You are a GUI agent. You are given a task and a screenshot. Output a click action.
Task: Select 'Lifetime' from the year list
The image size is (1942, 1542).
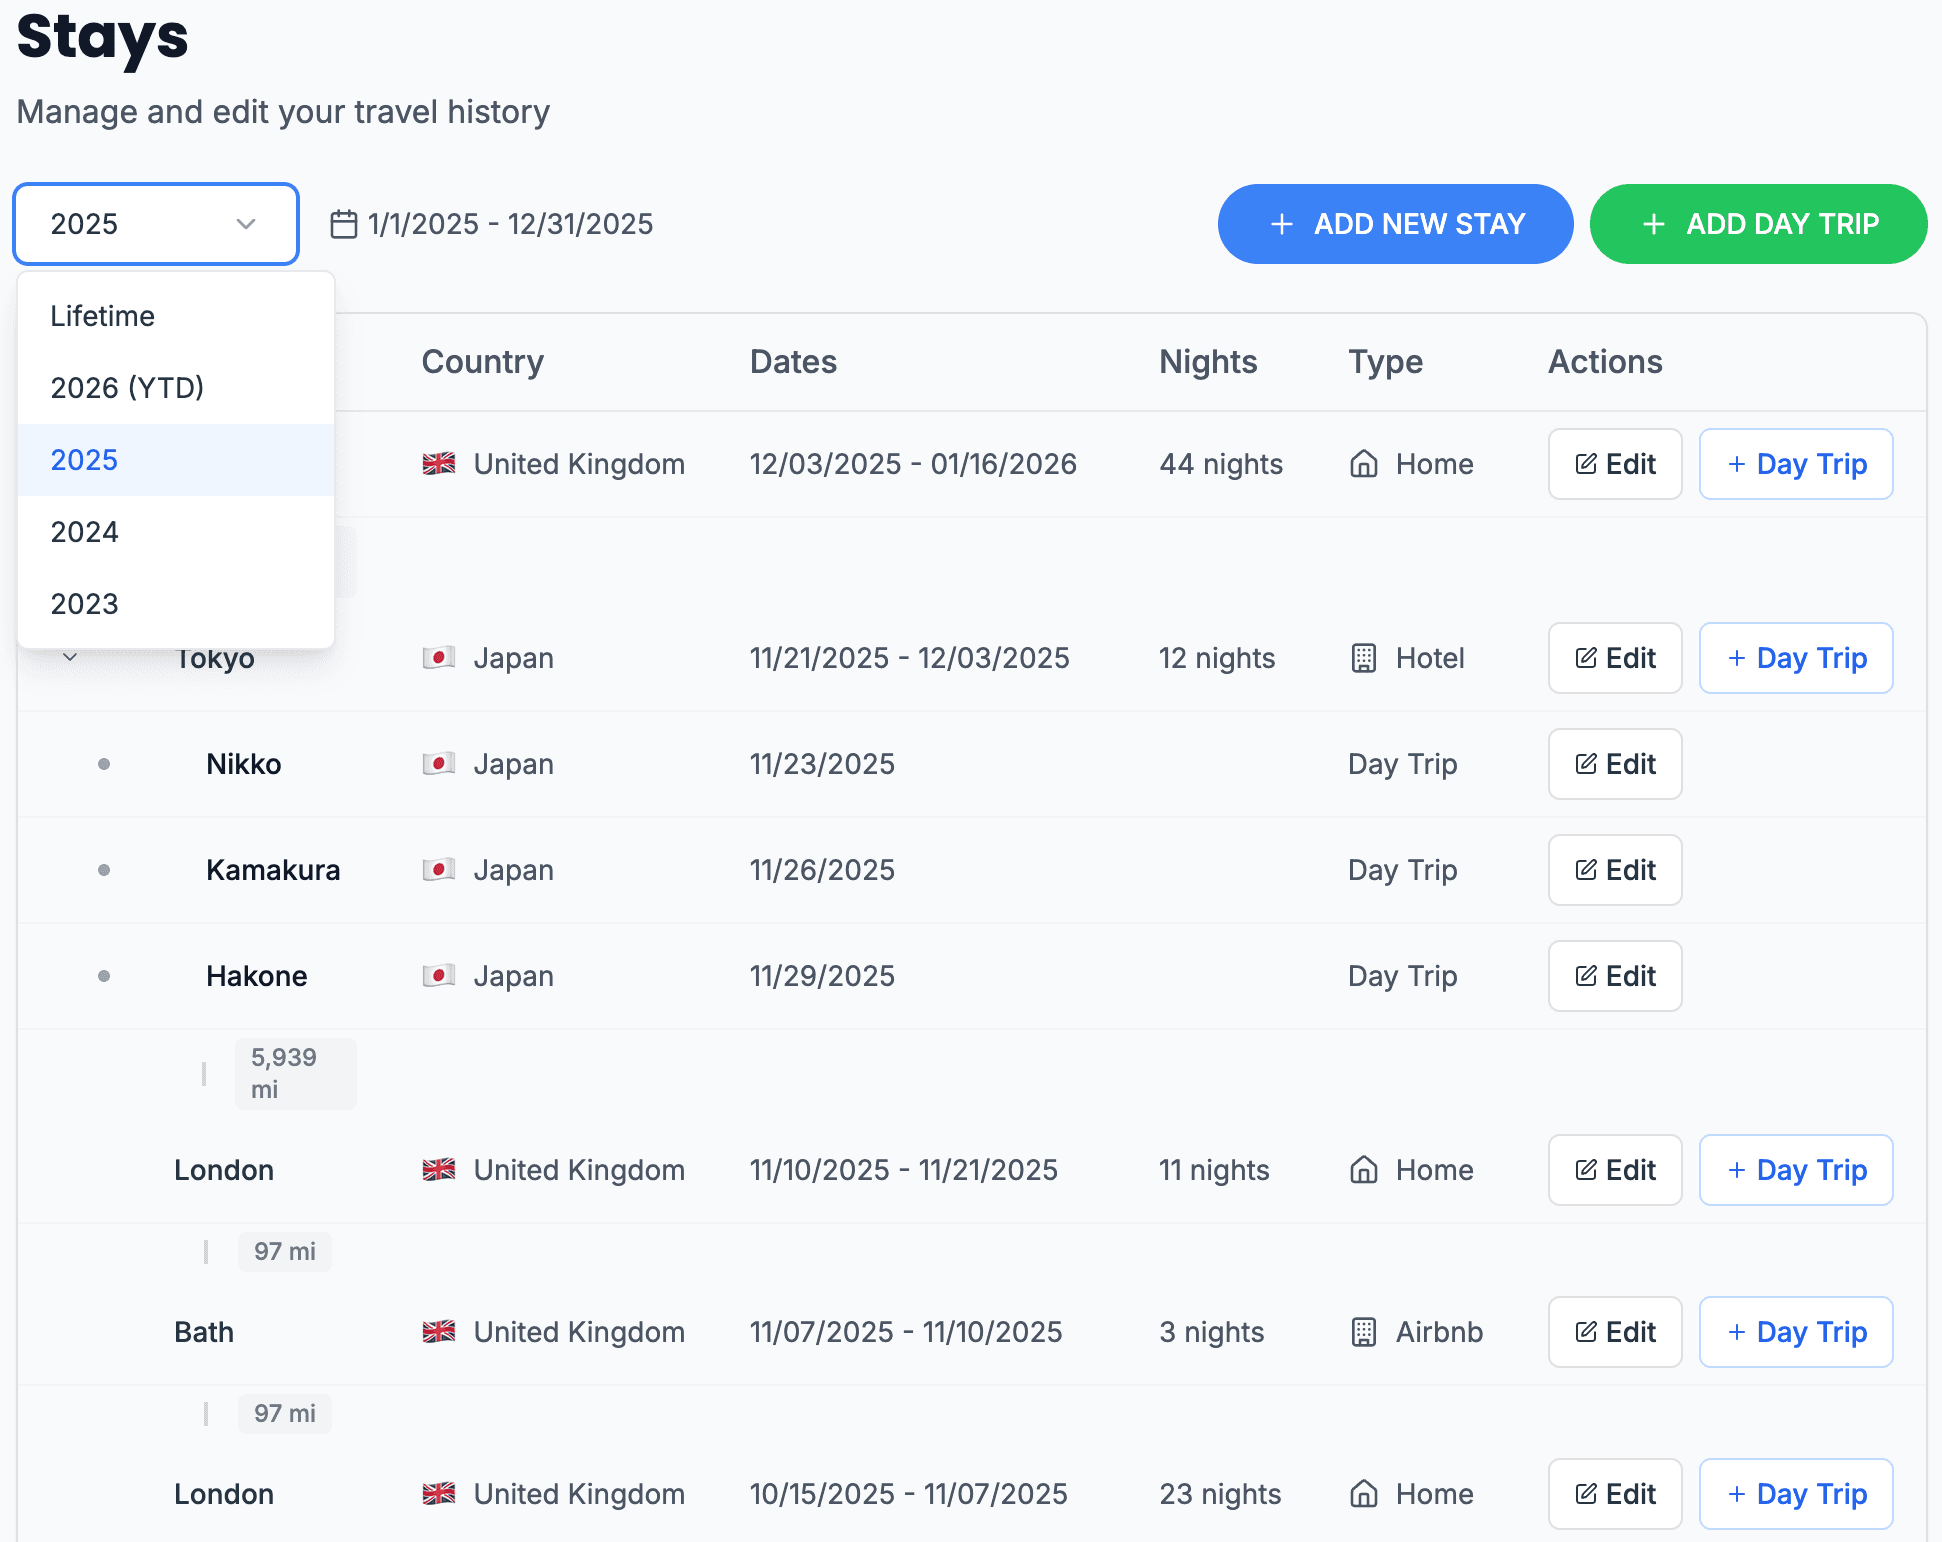[x=102, y=315]
